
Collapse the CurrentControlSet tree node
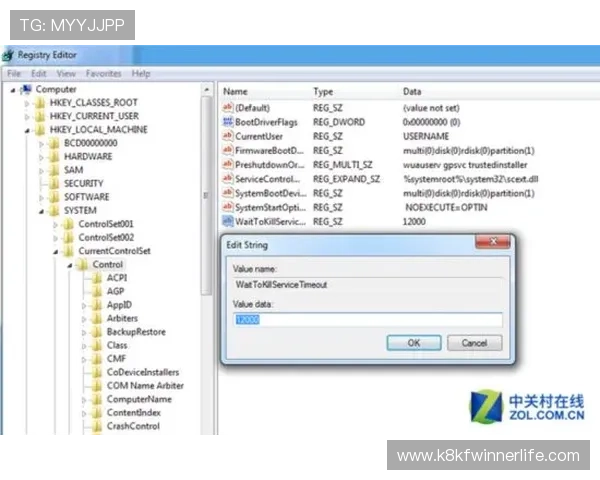56,251
